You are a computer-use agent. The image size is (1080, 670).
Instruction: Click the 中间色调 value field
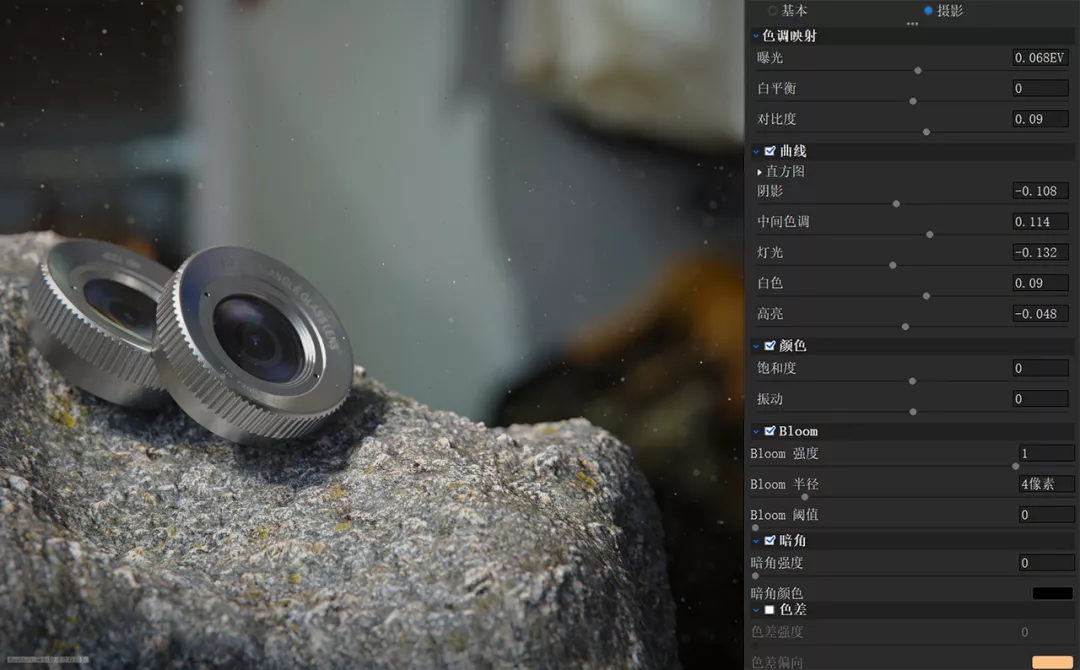point(1040,222)
